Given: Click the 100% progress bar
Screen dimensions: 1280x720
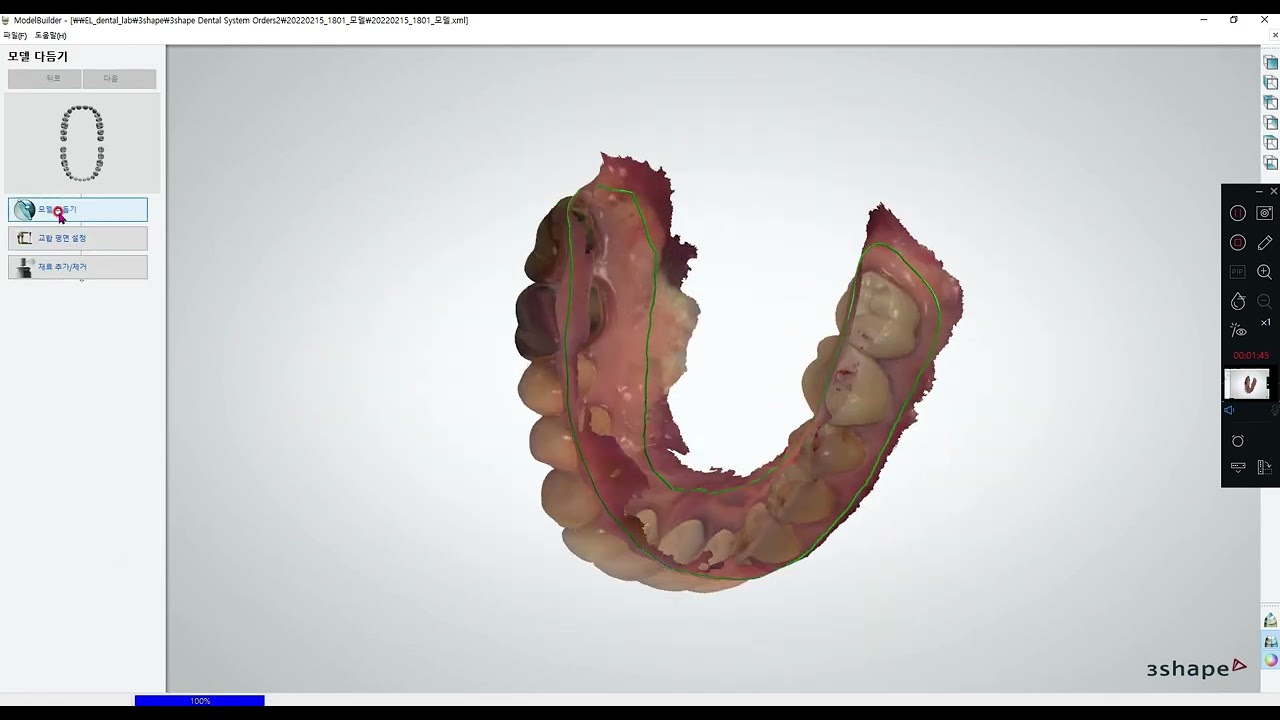Looking at the screenshot, I should (200, 701).
